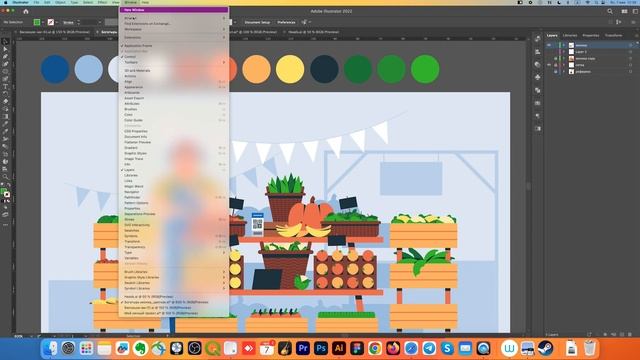Expand the Extensions submenu
This screenshot has height=360, width=640.
[174, 38]
